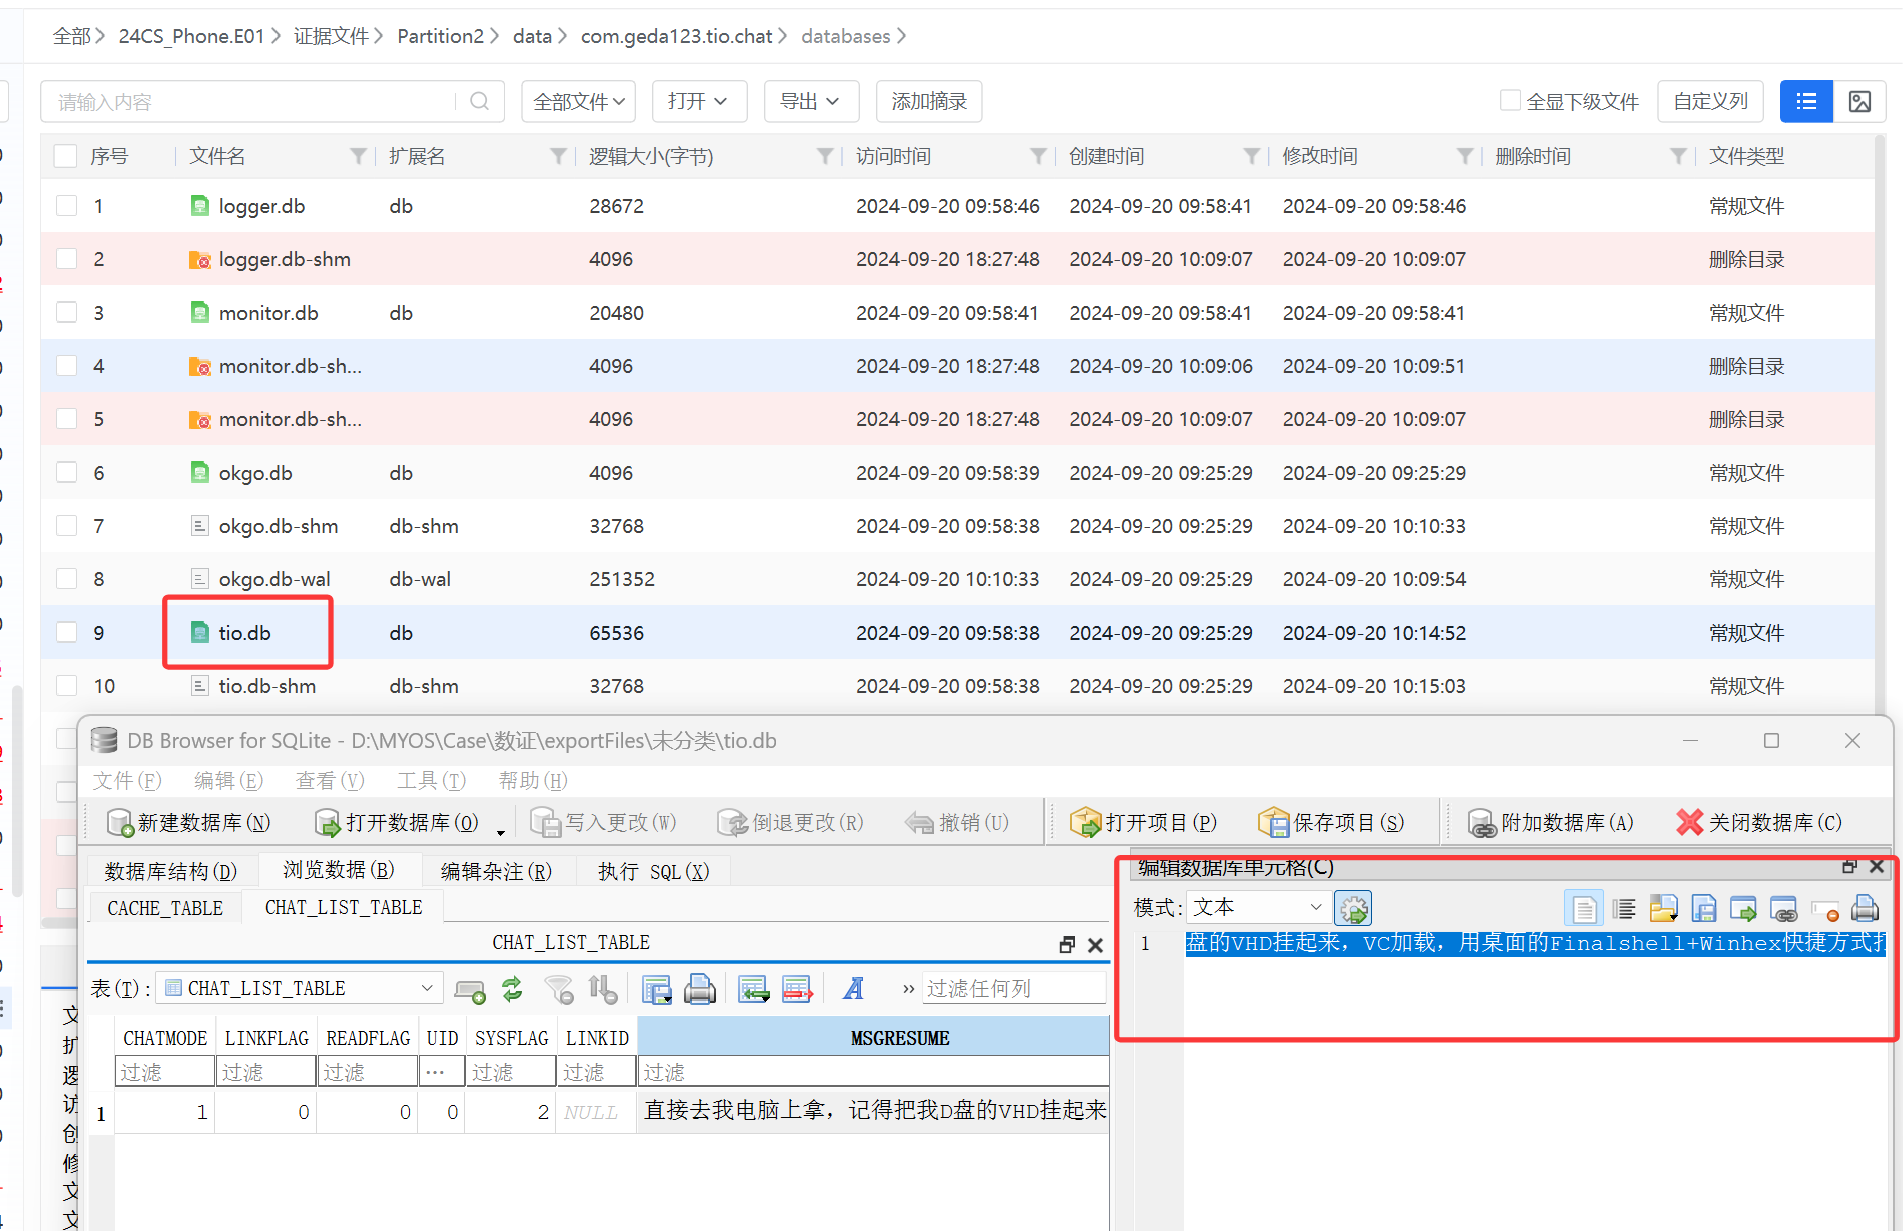Expand the browse toolbar overflow chevron
Viewport: 1903px width, 1231px height.
coord(908,989)
